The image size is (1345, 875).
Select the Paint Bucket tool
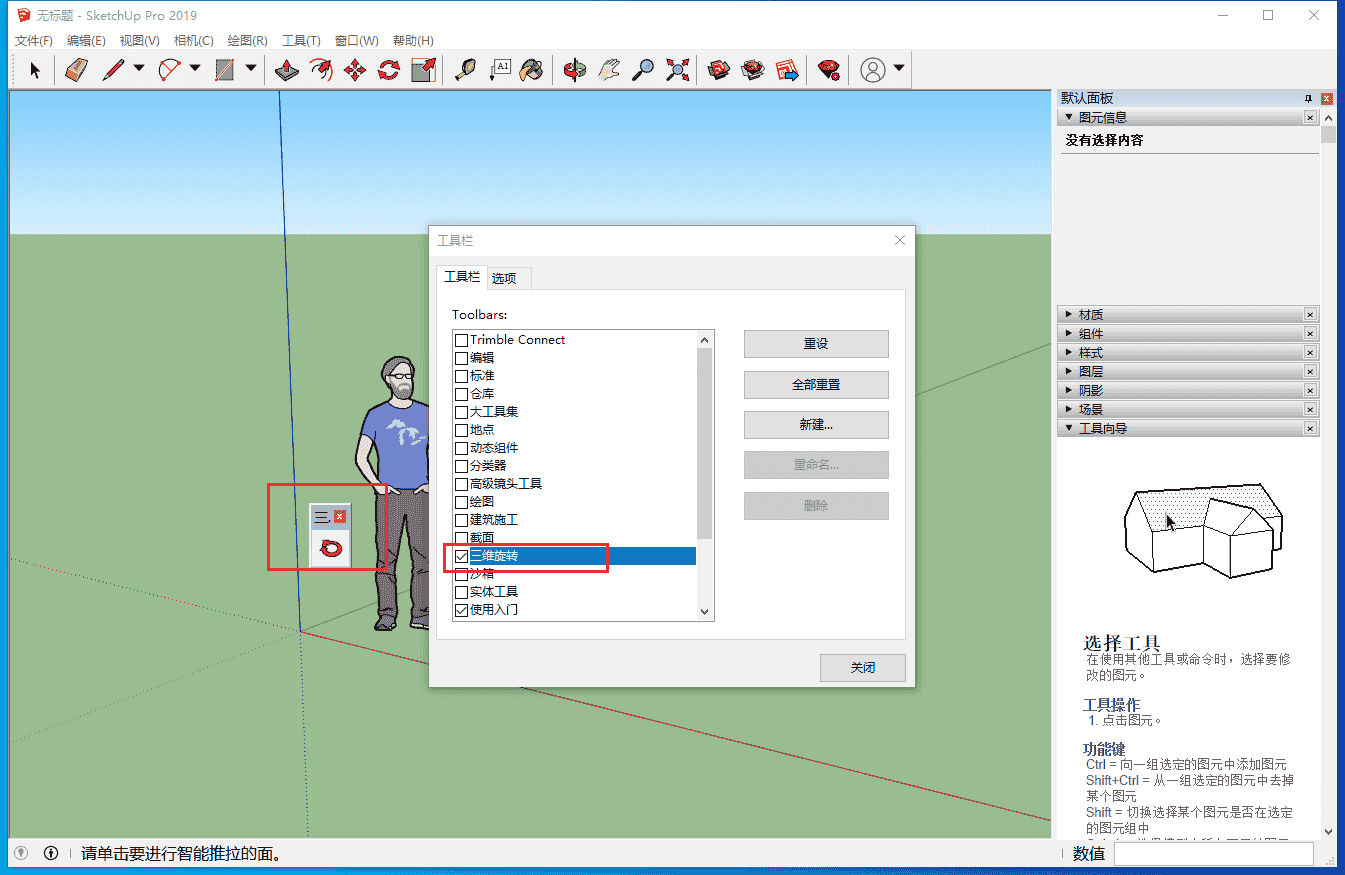(x=533, y=70)
